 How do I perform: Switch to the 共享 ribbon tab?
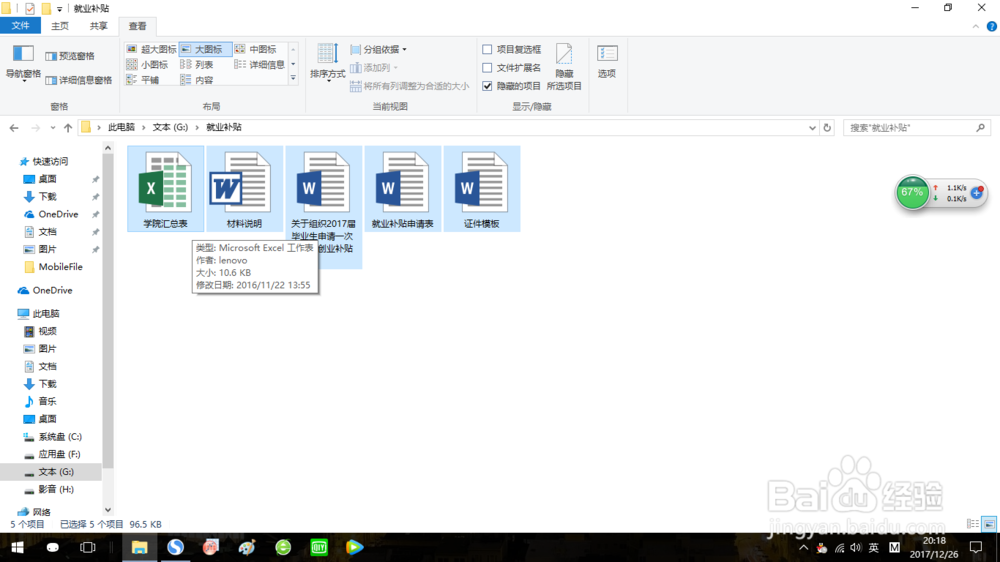coord(98,26)
